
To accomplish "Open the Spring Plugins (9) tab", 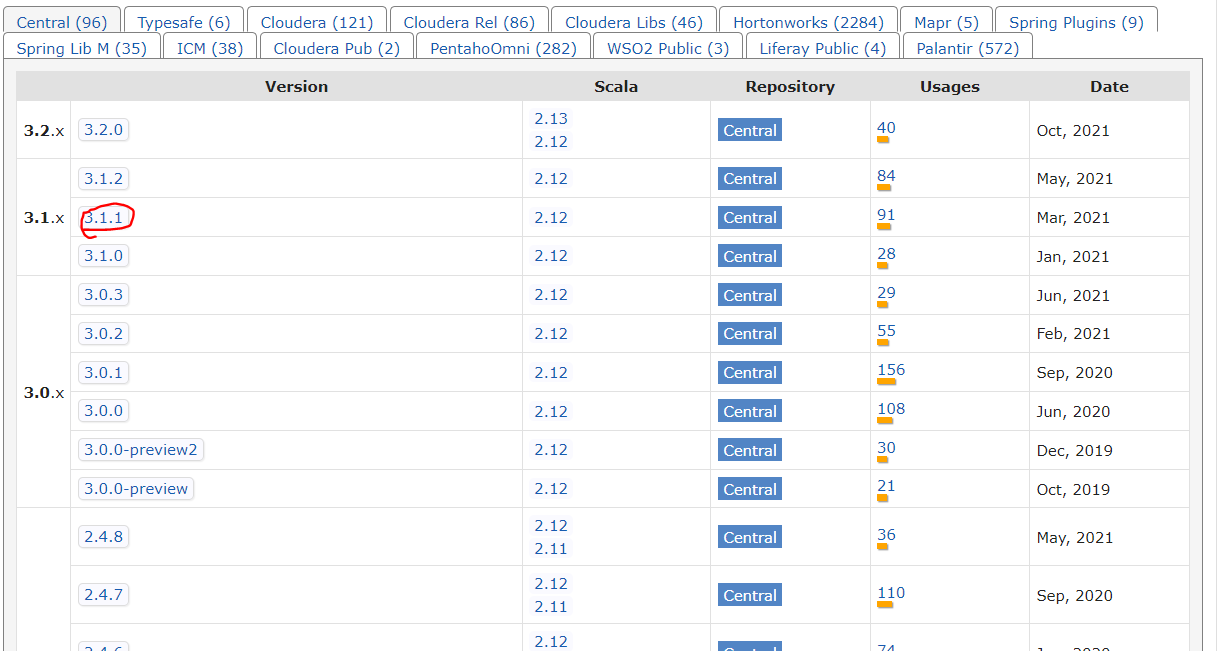I will 1076,21.
